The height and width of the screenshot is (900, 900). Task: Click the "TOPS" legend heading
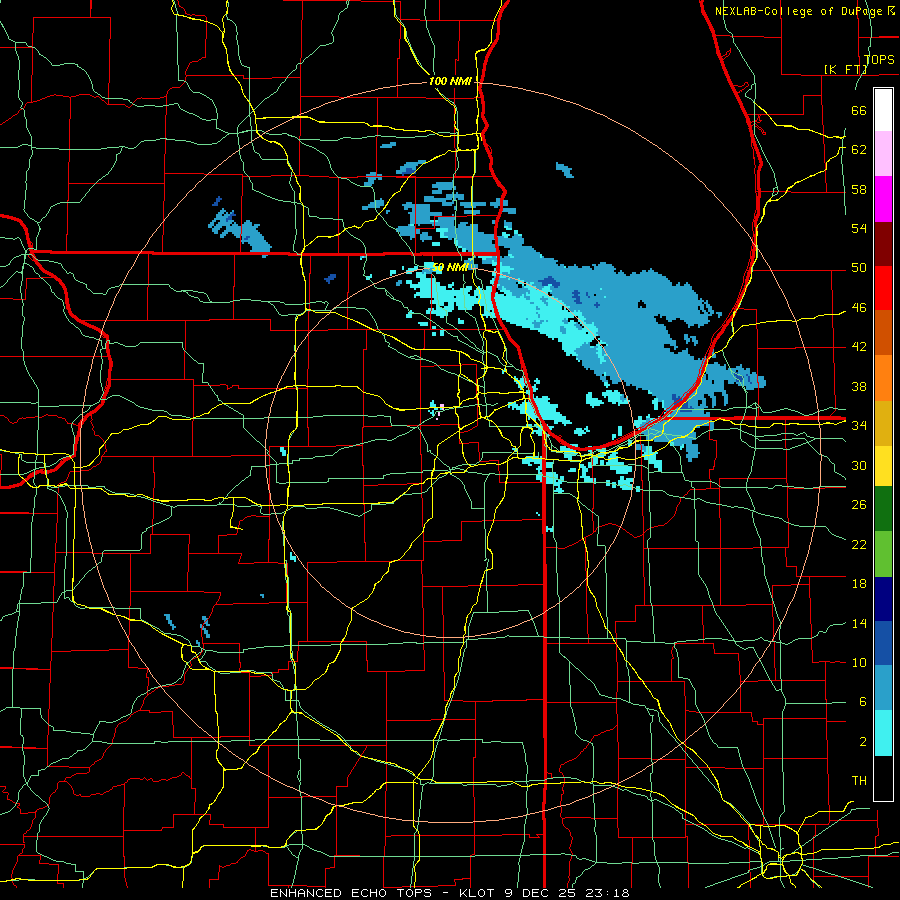tap(879, 60)
